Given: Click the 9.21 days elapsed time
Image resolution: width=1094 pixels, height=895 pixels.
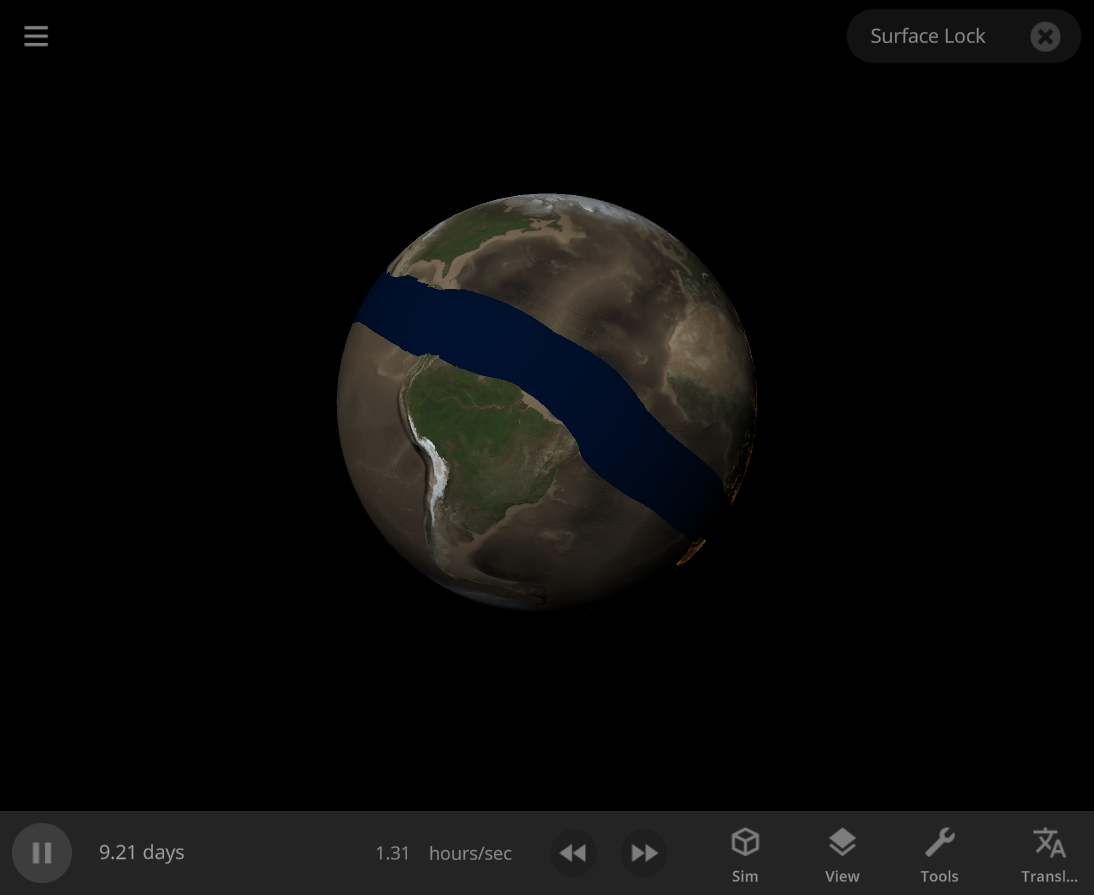Looking at the screenshot, I should (x=142, y=852).
